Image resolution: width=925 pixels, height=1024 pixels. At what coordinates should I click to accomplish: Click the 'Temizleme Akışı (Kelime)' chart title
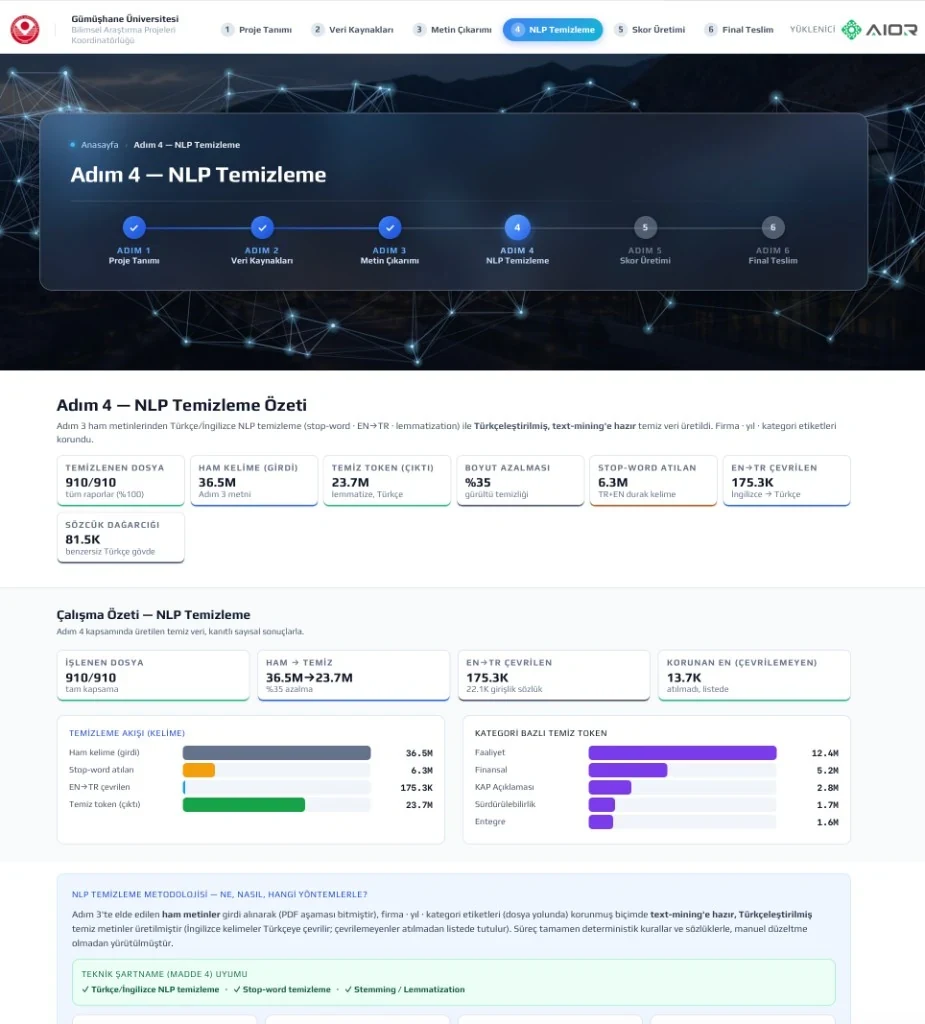127,733
